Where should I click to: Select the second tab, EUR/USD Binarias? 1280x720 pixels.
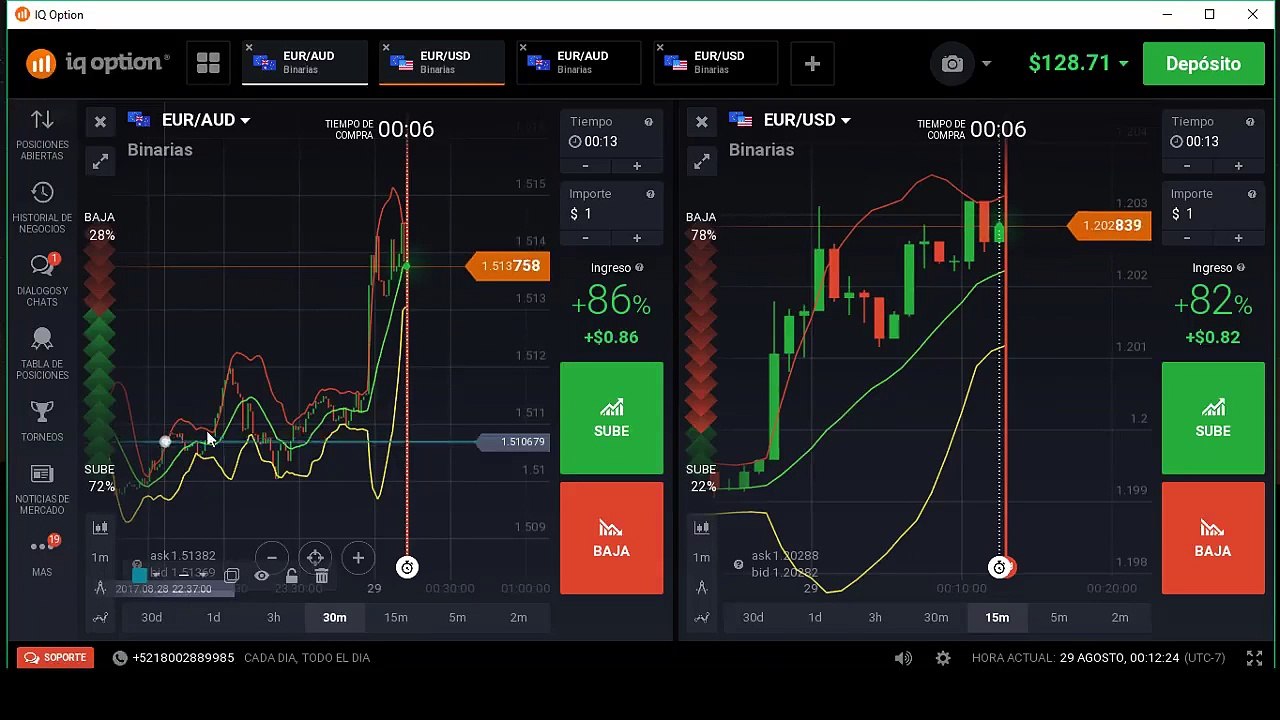click(442, 63)
